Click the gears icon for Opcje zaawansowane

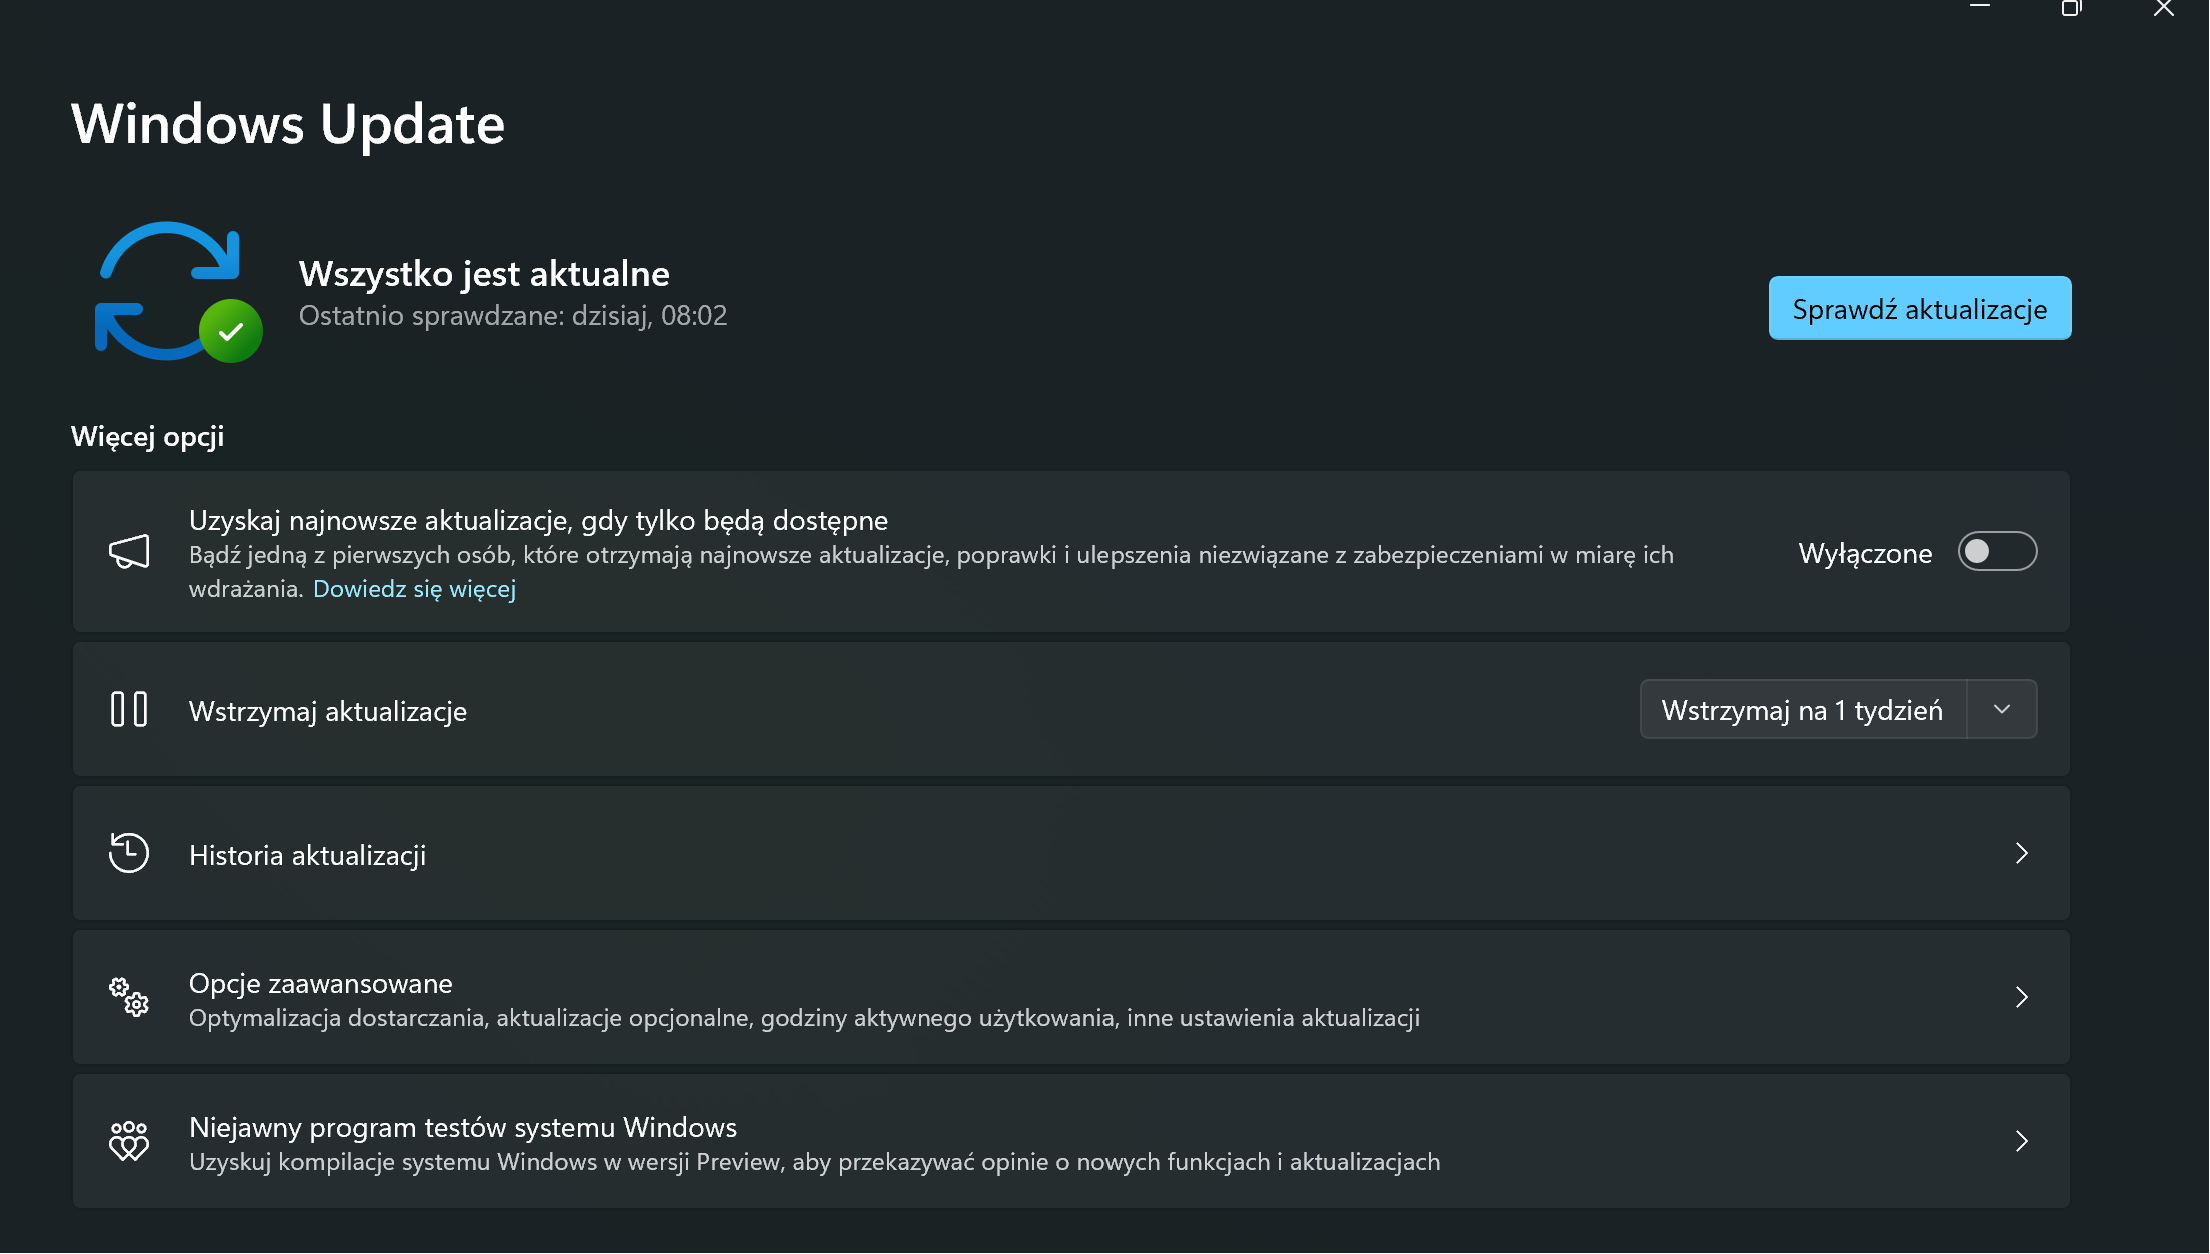(x=129, y=997)
